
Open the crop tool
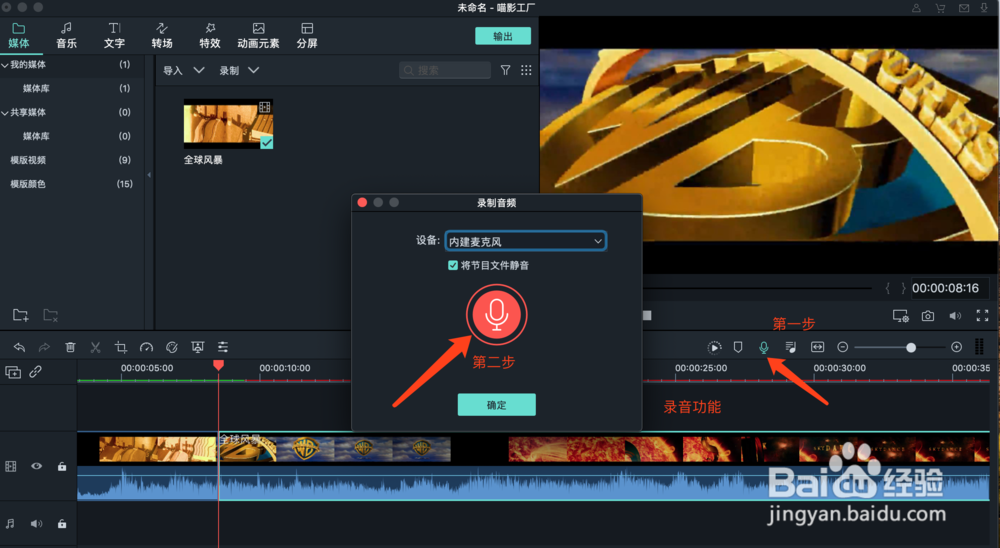121,347
